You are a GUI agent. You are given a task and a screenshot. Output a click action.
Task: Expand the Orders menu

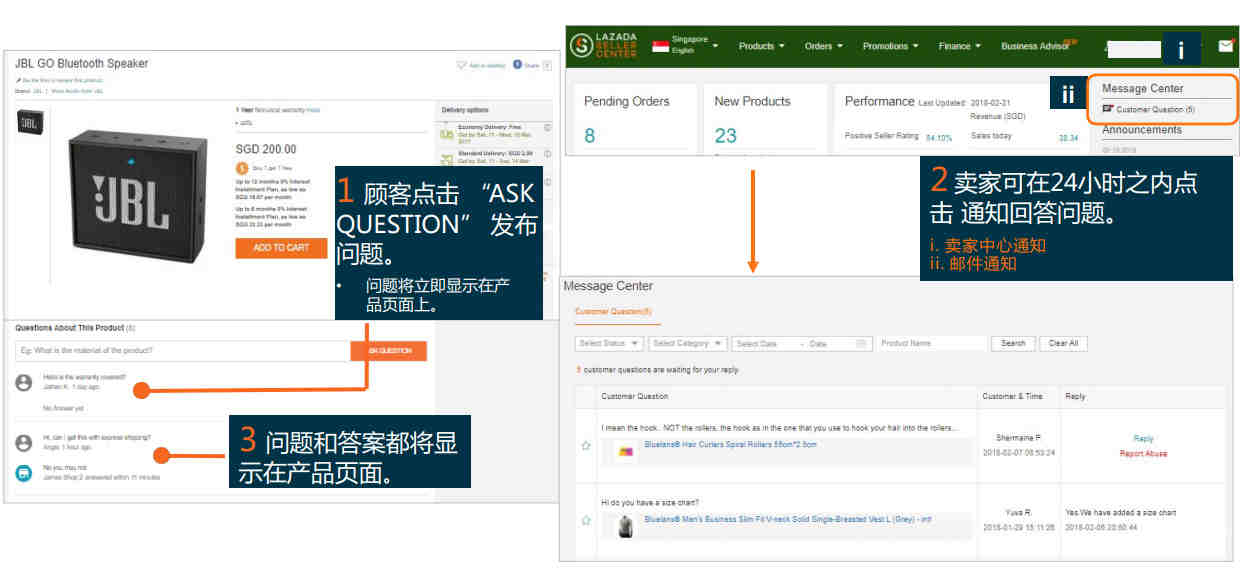tap(823, 46)
